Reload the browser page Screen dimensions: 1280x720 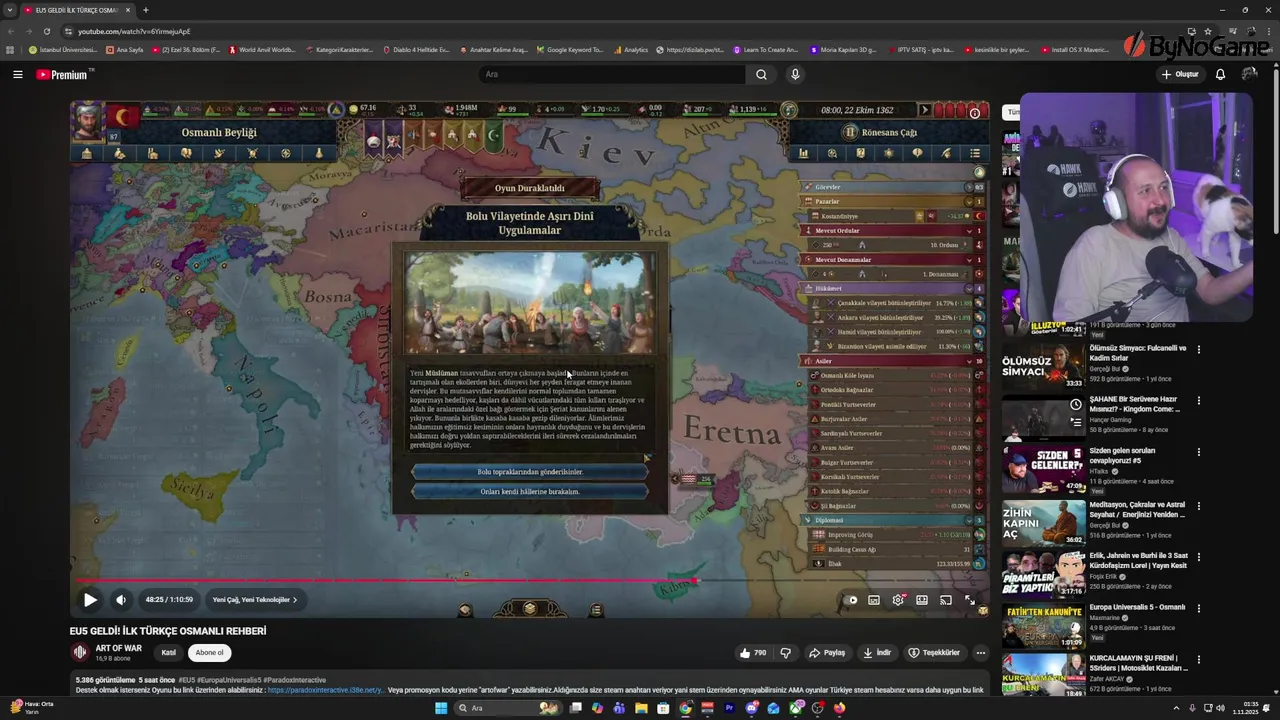tap(46, 31)
